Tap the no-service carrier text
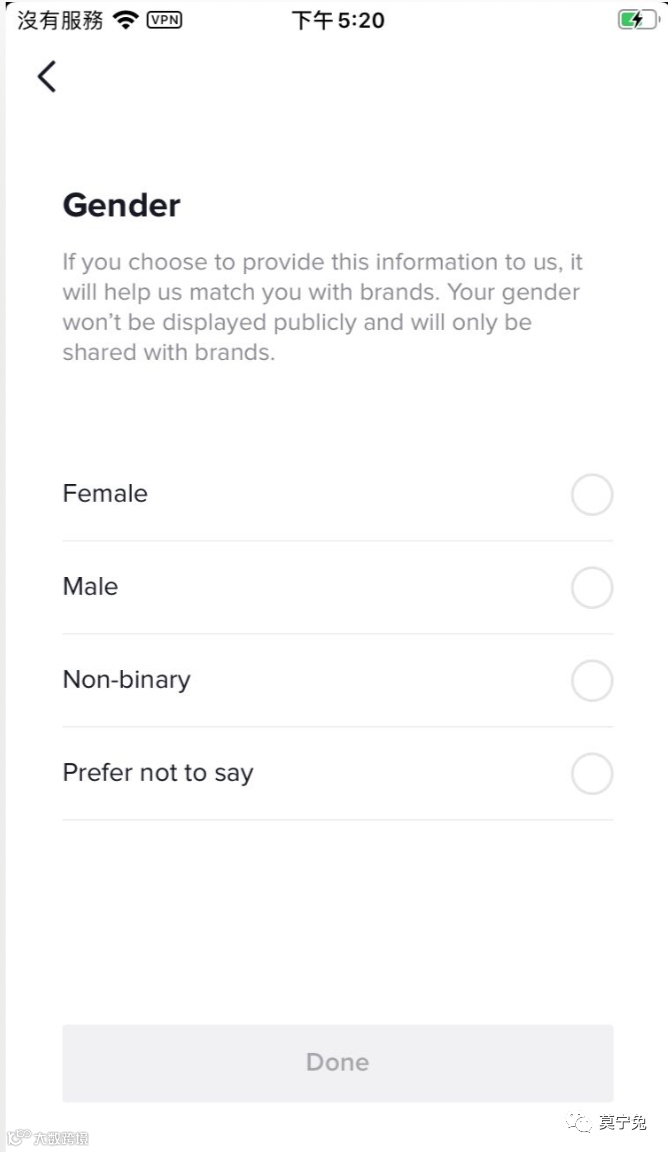Screen dimensions: 668x1152 (60, 21)
